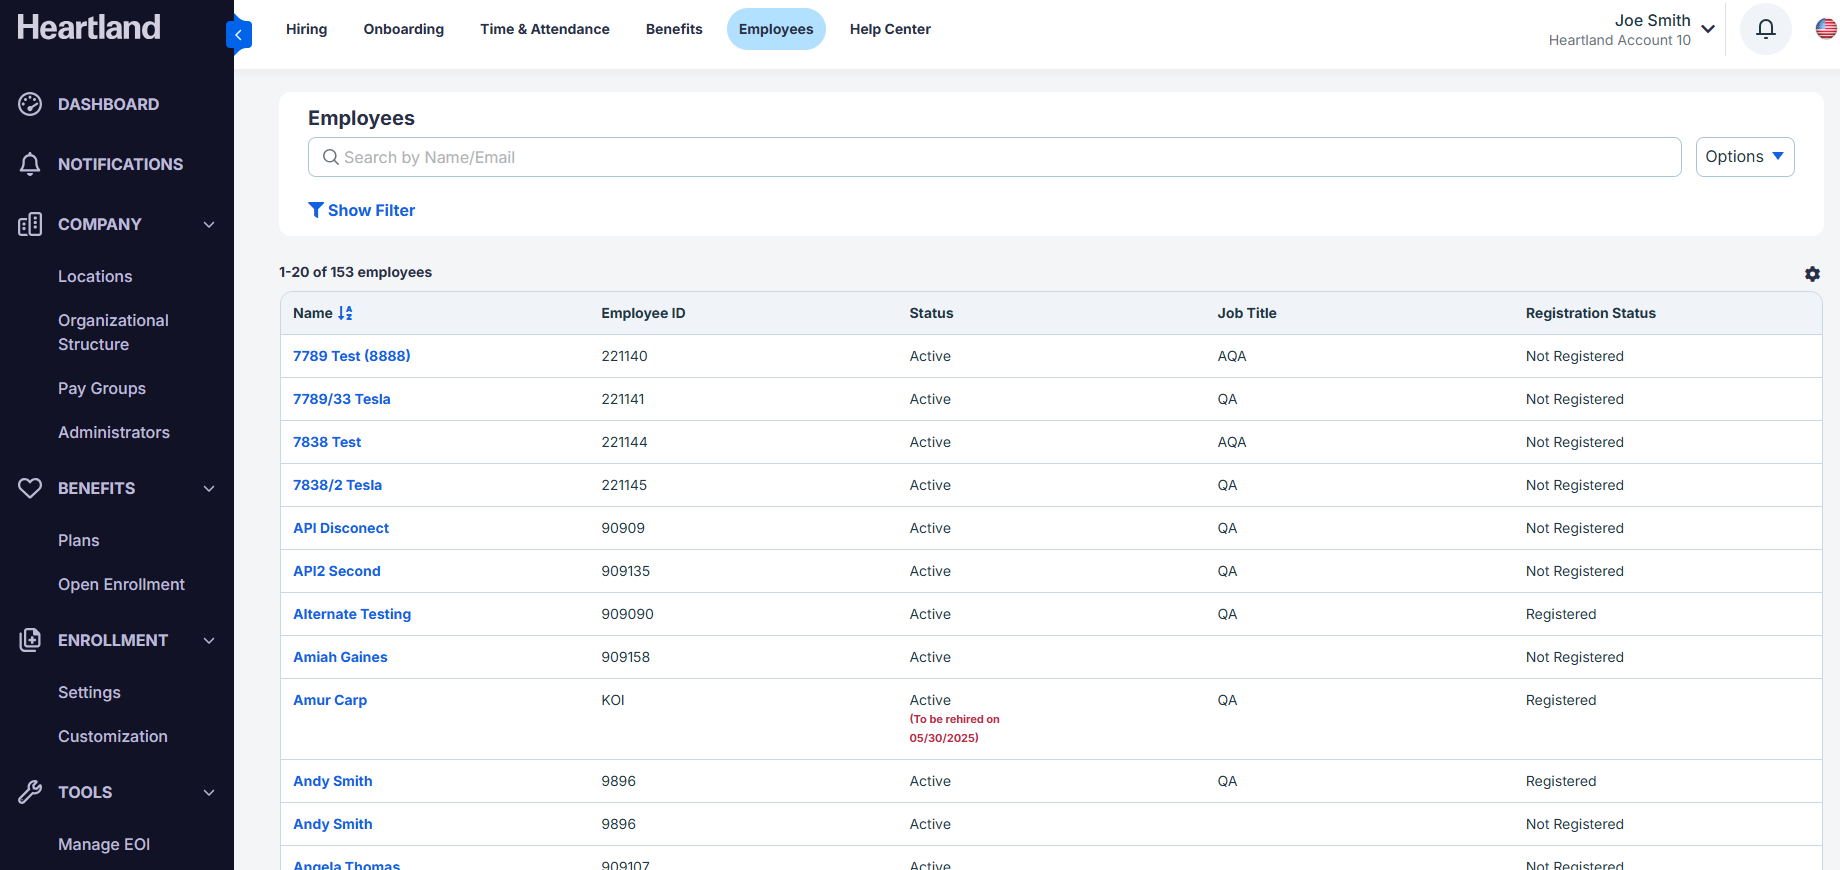Click the Dashboard gauge icon
This screenshot has height=870, width=1840.
click(30, 104)
